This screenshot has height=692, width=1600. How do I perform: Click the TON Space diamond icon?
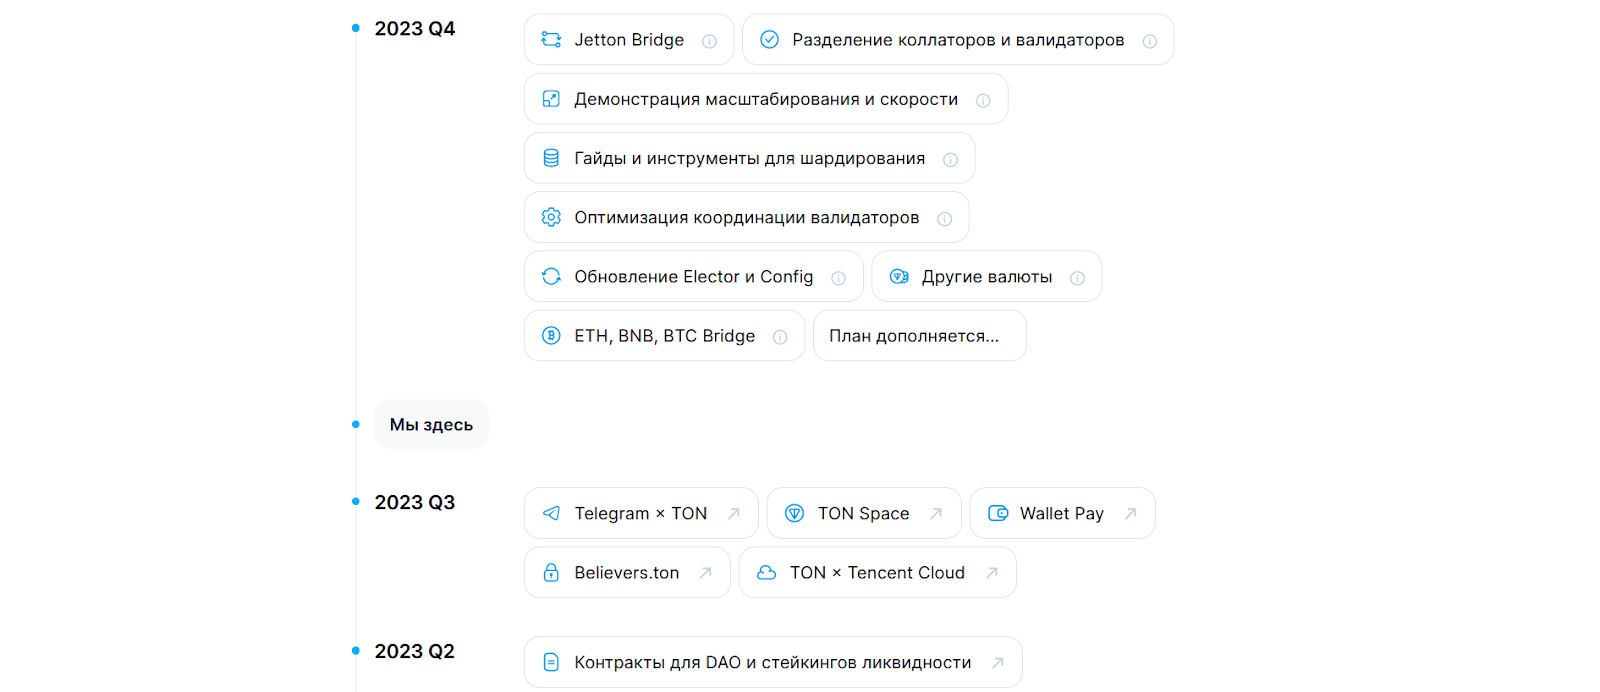coord(794,513)
